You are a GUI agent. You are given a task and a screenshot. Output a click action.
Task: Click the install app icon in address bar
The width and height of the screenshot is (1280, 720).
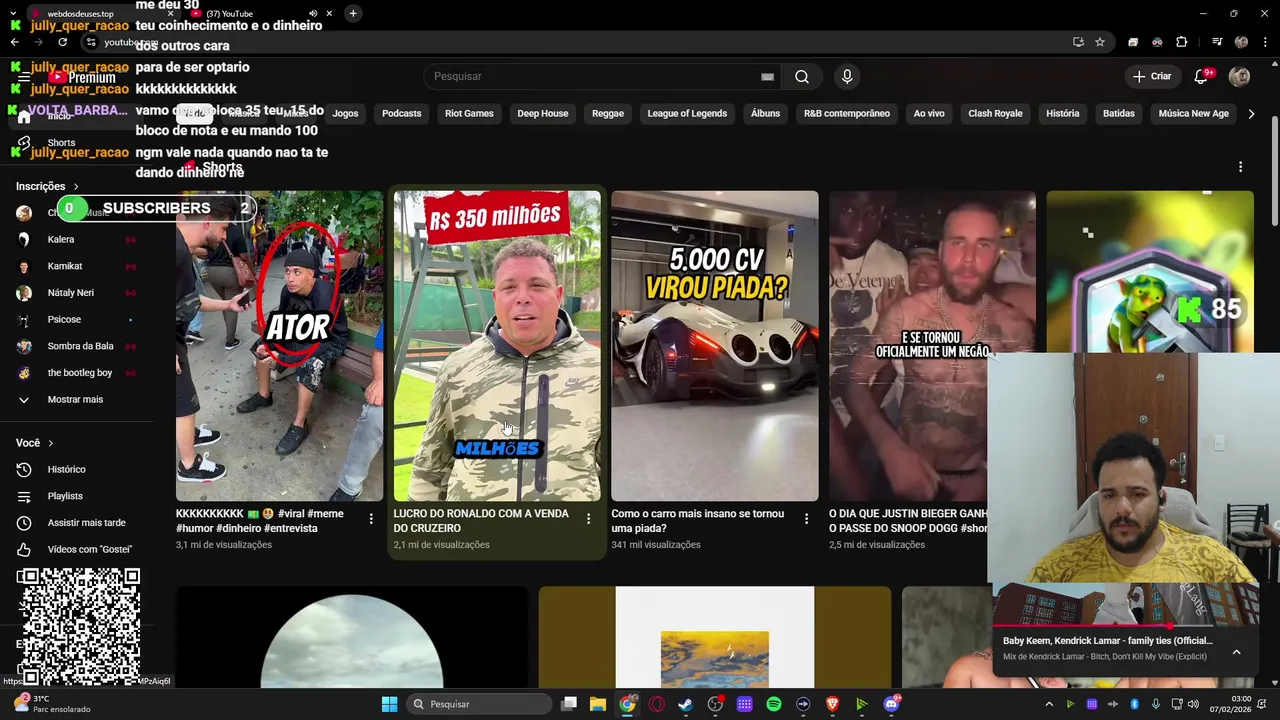1078,42
